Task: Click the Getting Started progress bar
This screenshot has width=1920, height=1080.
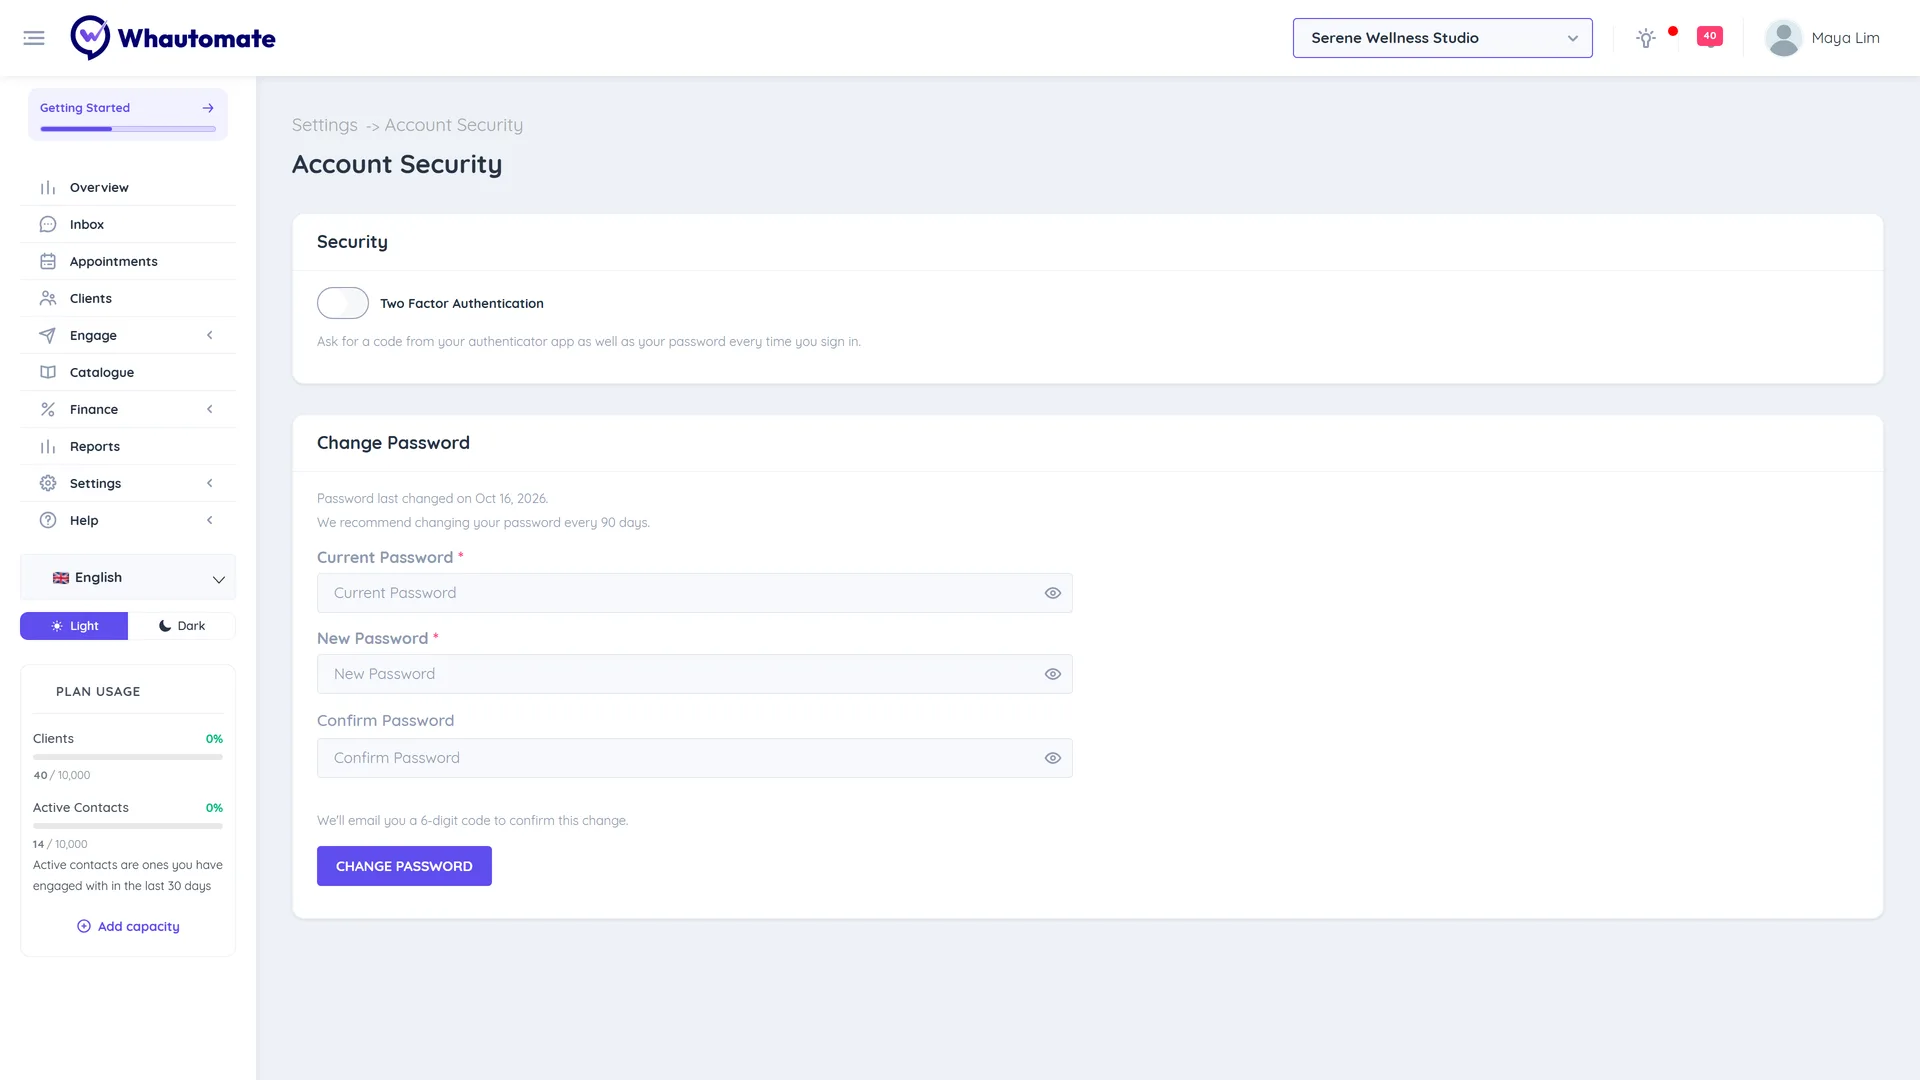Action: [x=128, y=129]
